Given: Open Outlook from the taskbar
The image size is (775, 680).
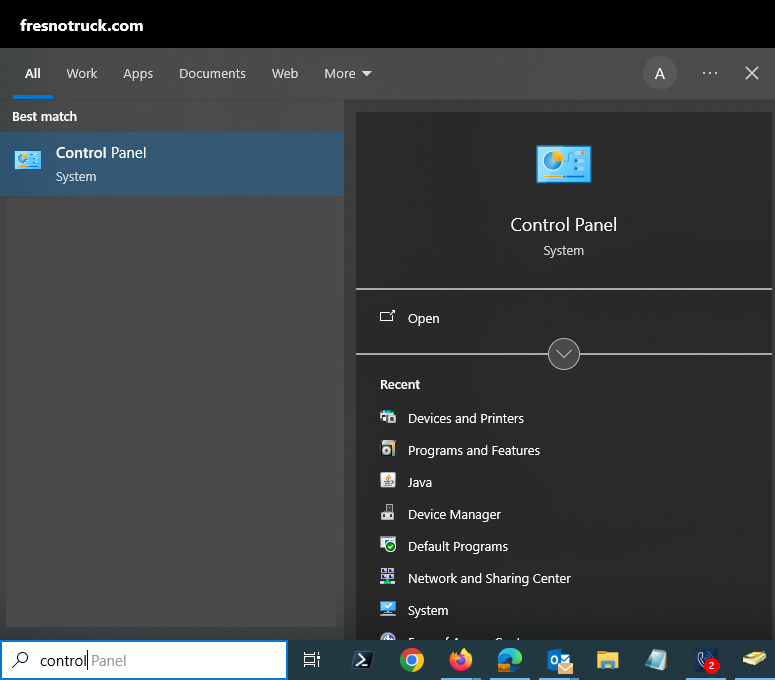Looking at the screenshot, I should (559, 660).
